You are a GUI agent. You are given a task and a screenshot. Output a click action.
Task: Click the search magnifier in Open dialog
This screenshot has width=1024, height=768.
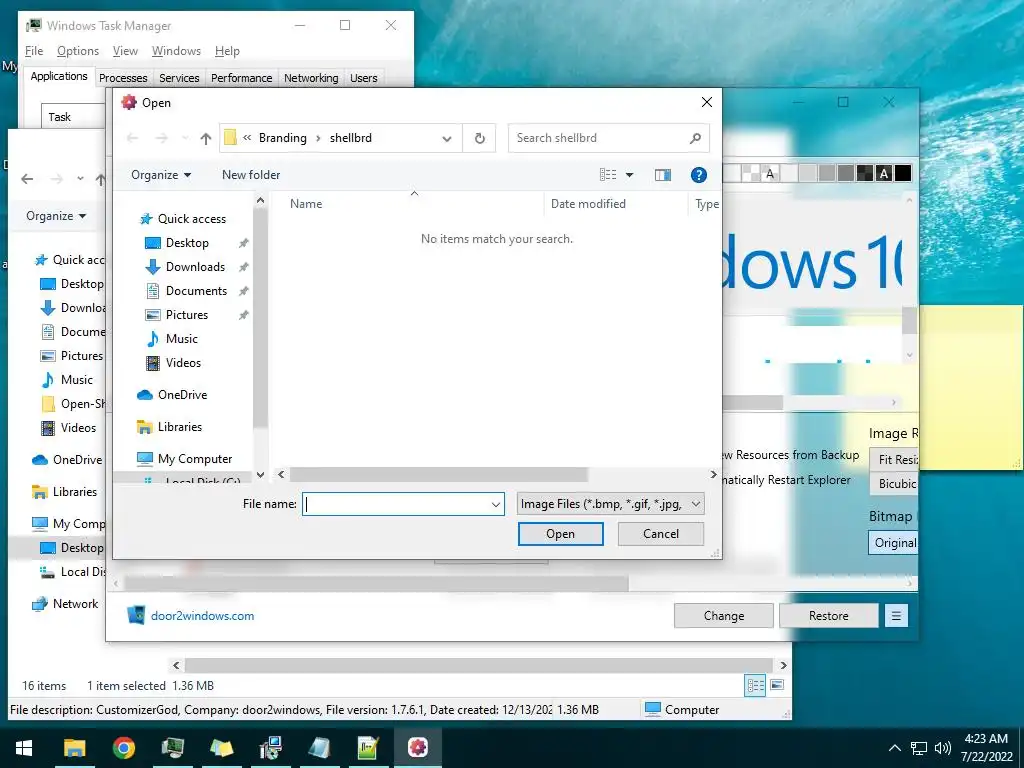[x=696, y=138]
